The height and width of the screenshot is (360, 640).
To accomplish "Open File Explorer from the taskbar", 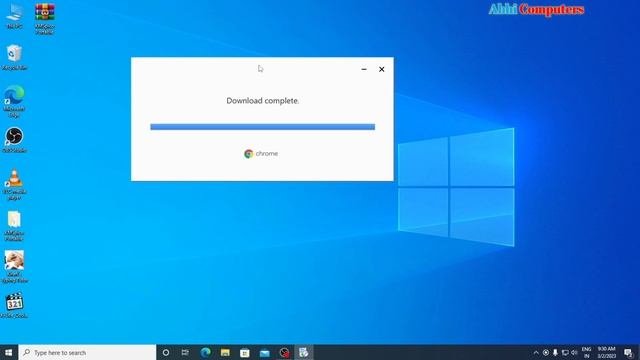I will [x=225, y=352].
